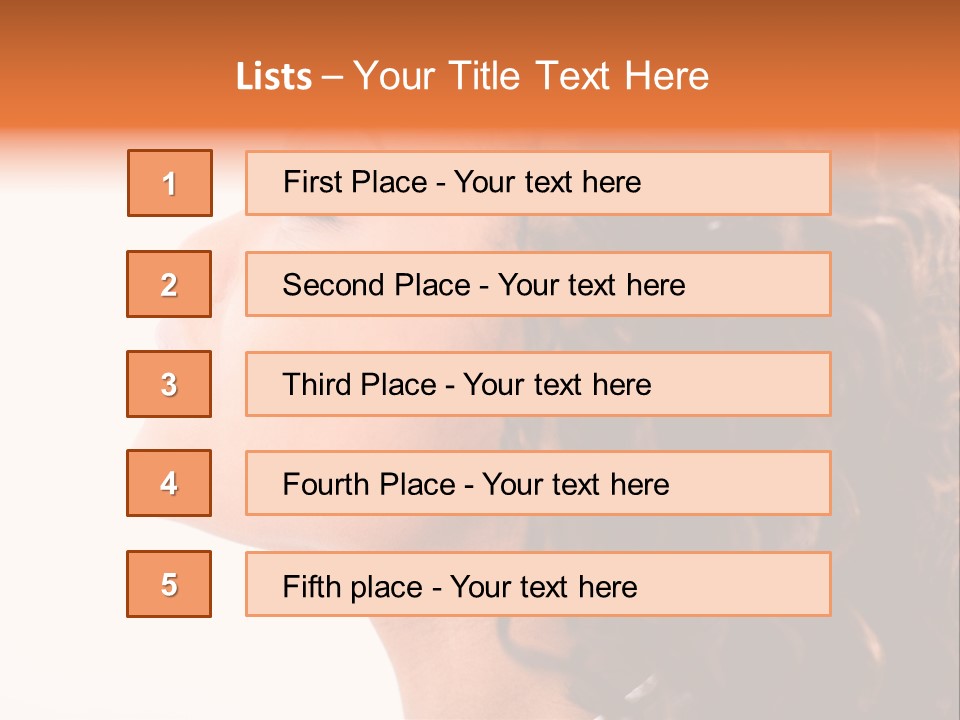The width and height of the screenshot is (960, 720).
Task: Click the empty area below the number 5 box
Action: (169, 665)
